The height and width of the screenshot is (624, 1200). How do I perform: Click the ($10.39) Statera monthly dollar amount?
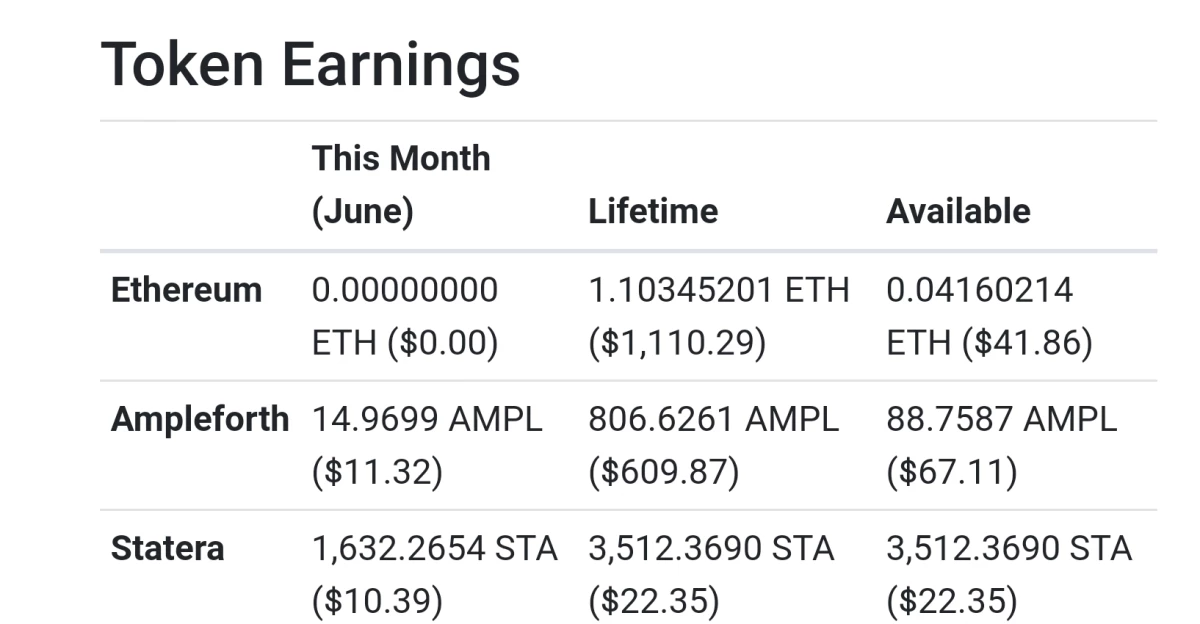377,600
